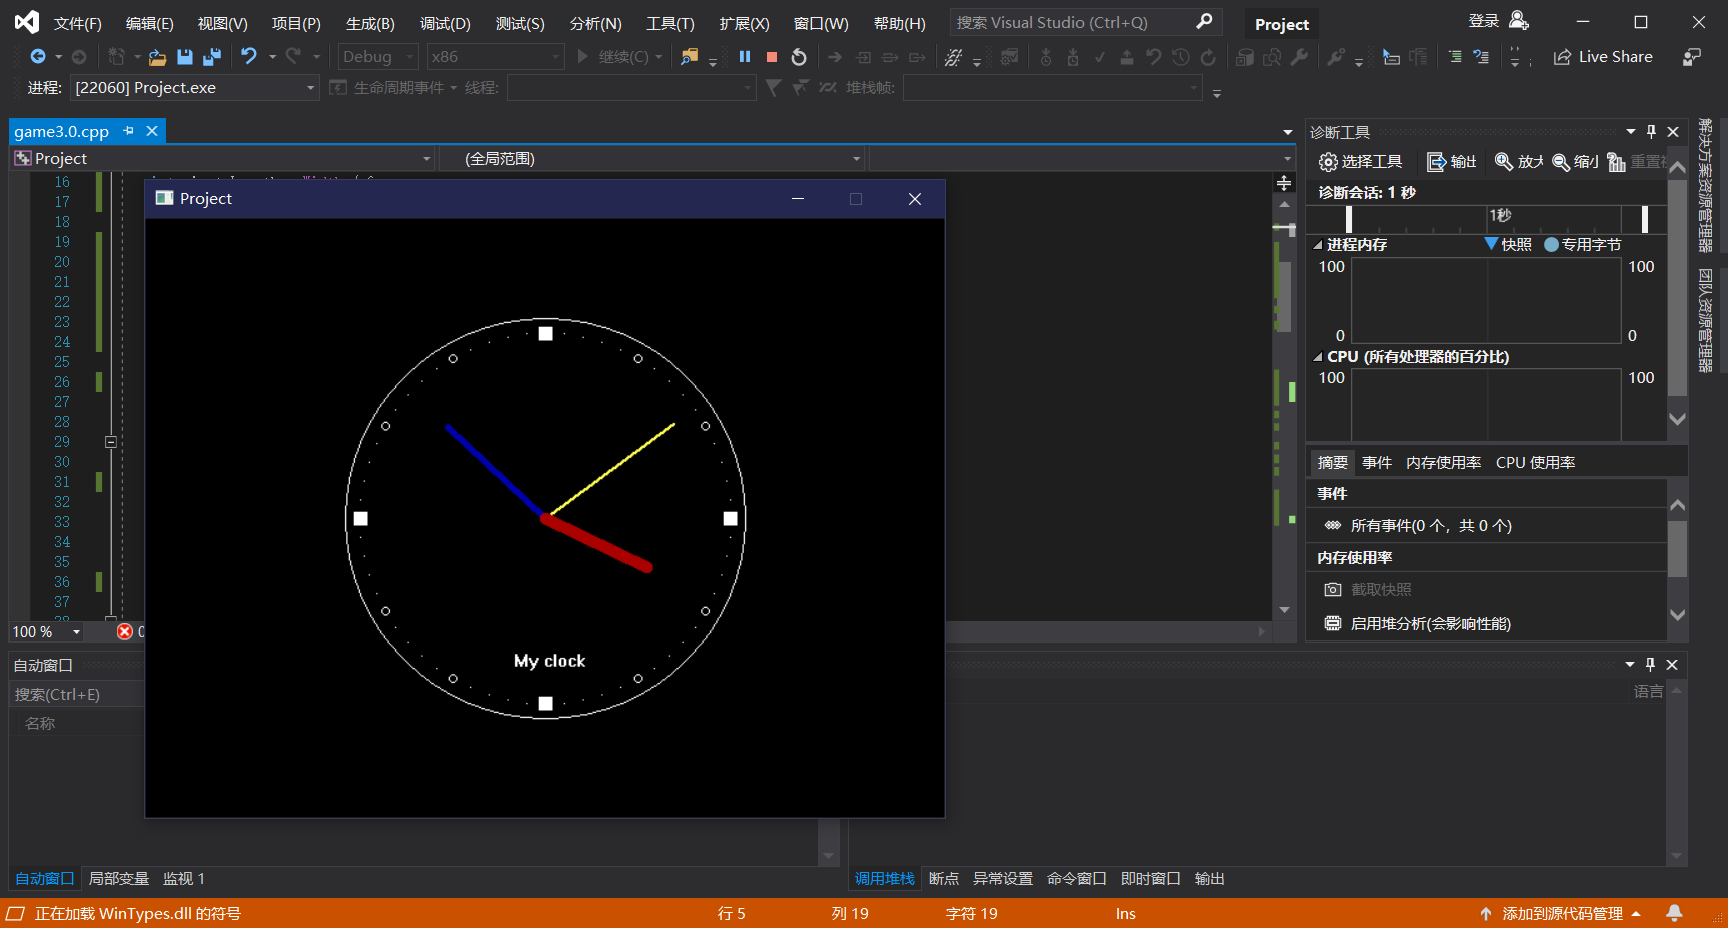
Task: Open the x86 platform dropdown
Action: [x=495, y=57]
